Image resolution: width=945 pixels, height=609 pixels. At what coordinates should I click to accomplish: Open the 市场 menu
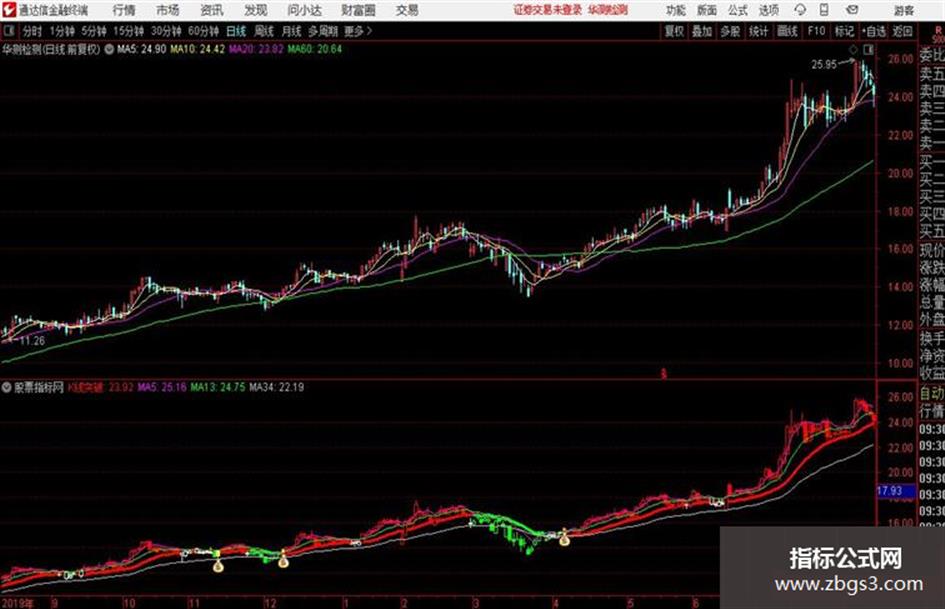coord(168,10)
